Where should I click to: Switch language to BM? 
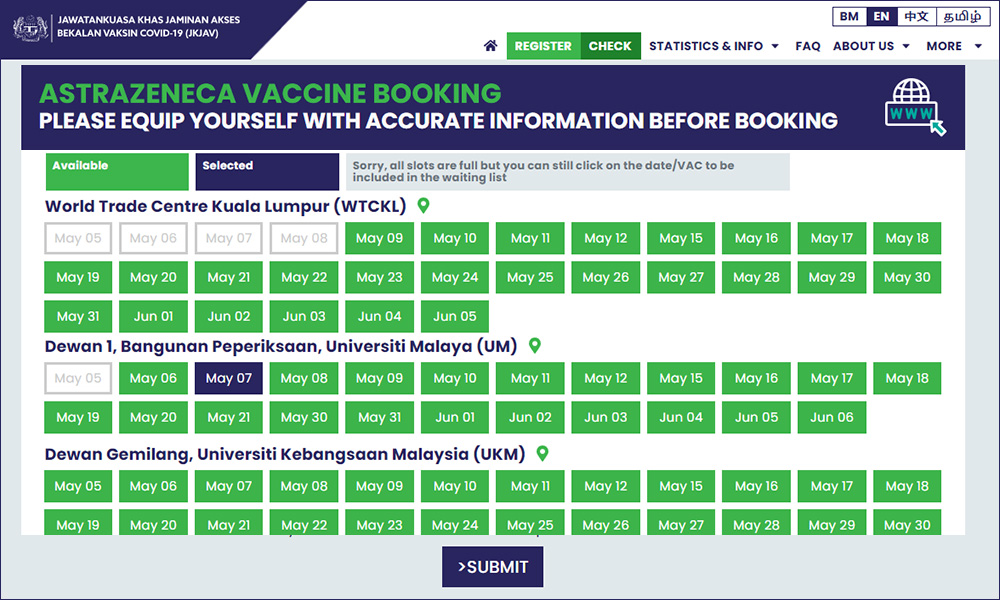tap(849, 17)
